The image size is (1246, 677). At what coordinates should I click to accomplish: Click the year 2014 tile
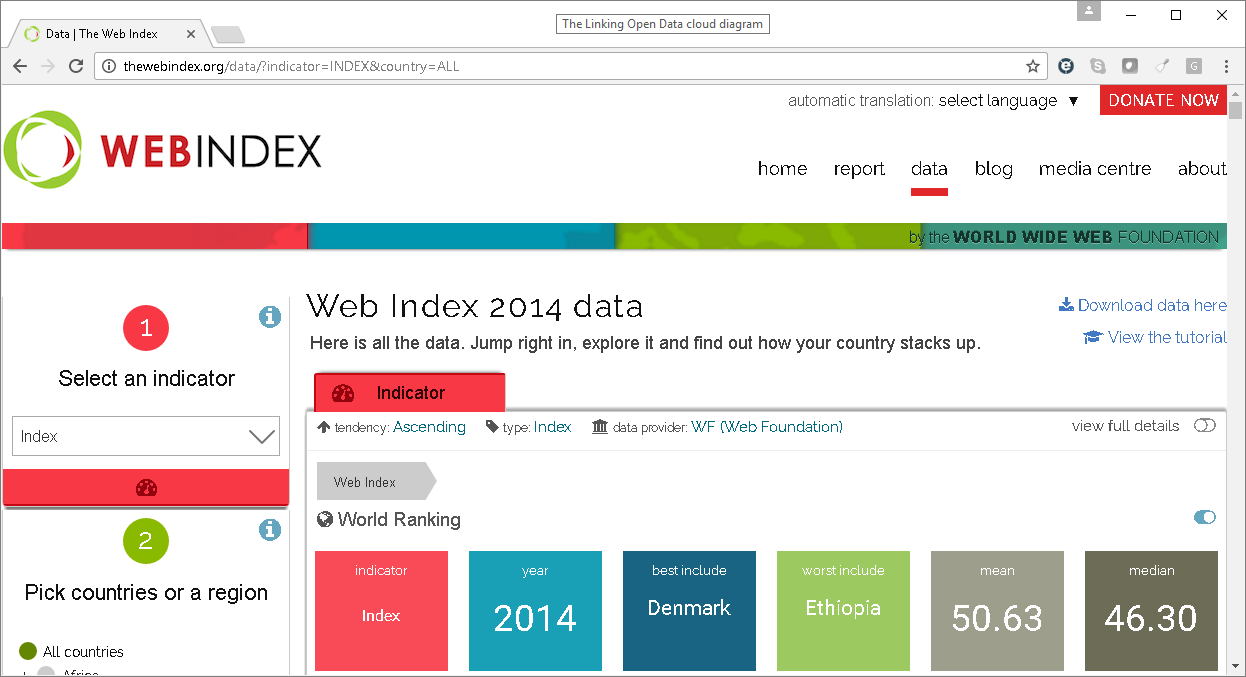tap(535, 610)
